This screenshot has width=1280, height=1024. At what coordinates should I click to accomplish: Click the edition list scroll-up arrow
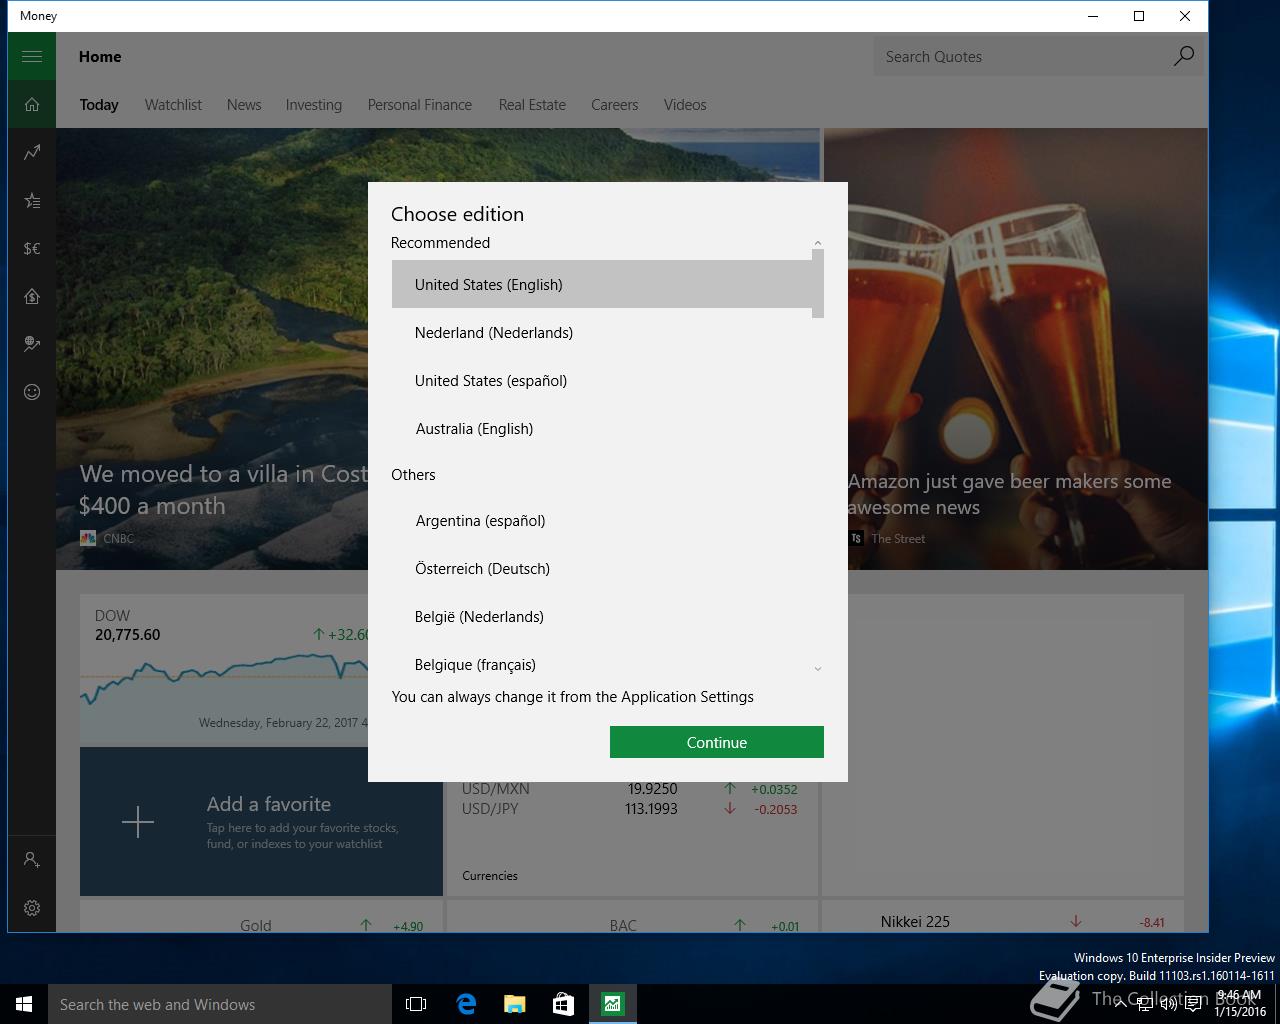click(x=818, y=243)
